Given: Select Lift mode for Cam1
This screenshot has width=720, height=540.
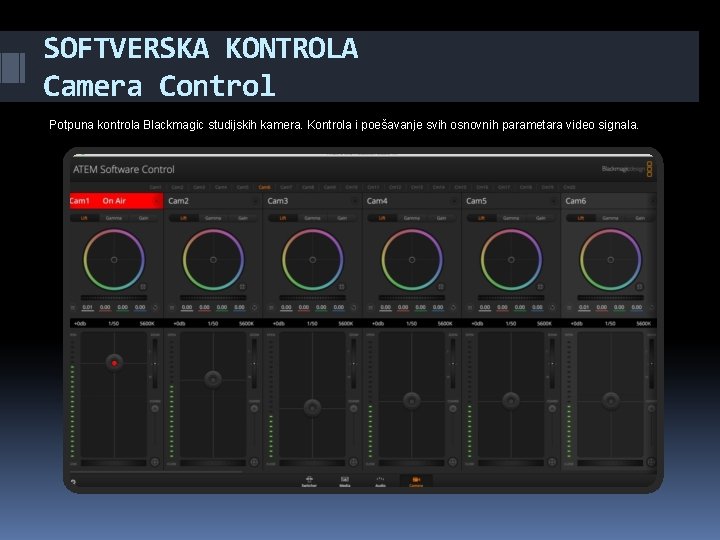Looking at the screenshot, I should [84, 218].
